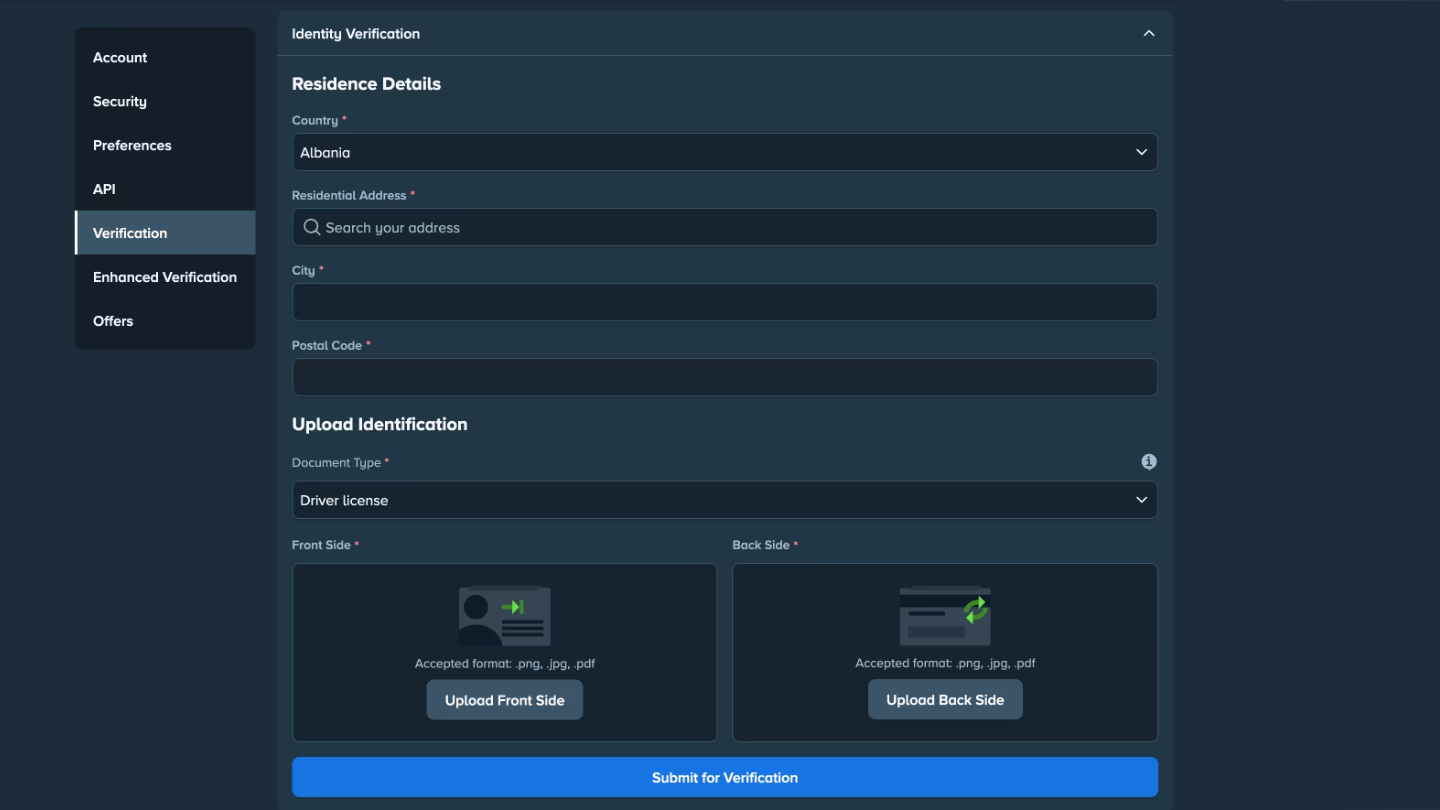Click the Back Side field label

tap(761, 545)
